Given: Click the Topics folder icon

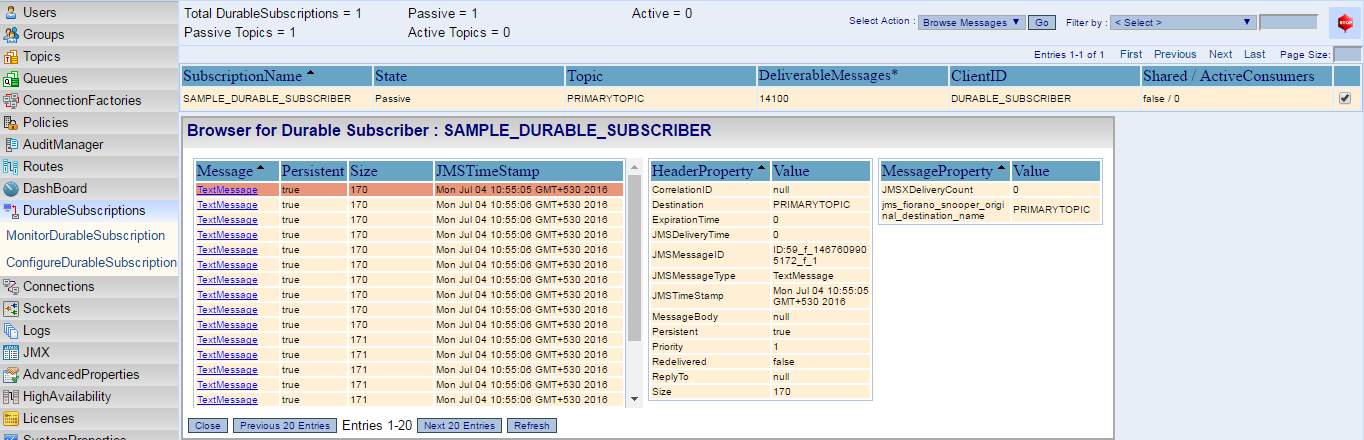Looking at the screenshot, I should (11, 57).
